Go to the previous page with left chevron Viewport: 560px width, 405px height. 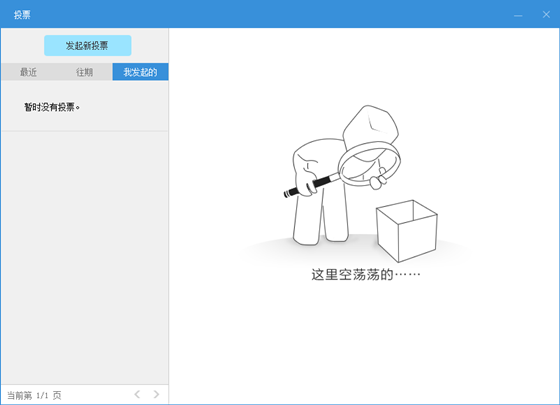[x=137, y=394]
